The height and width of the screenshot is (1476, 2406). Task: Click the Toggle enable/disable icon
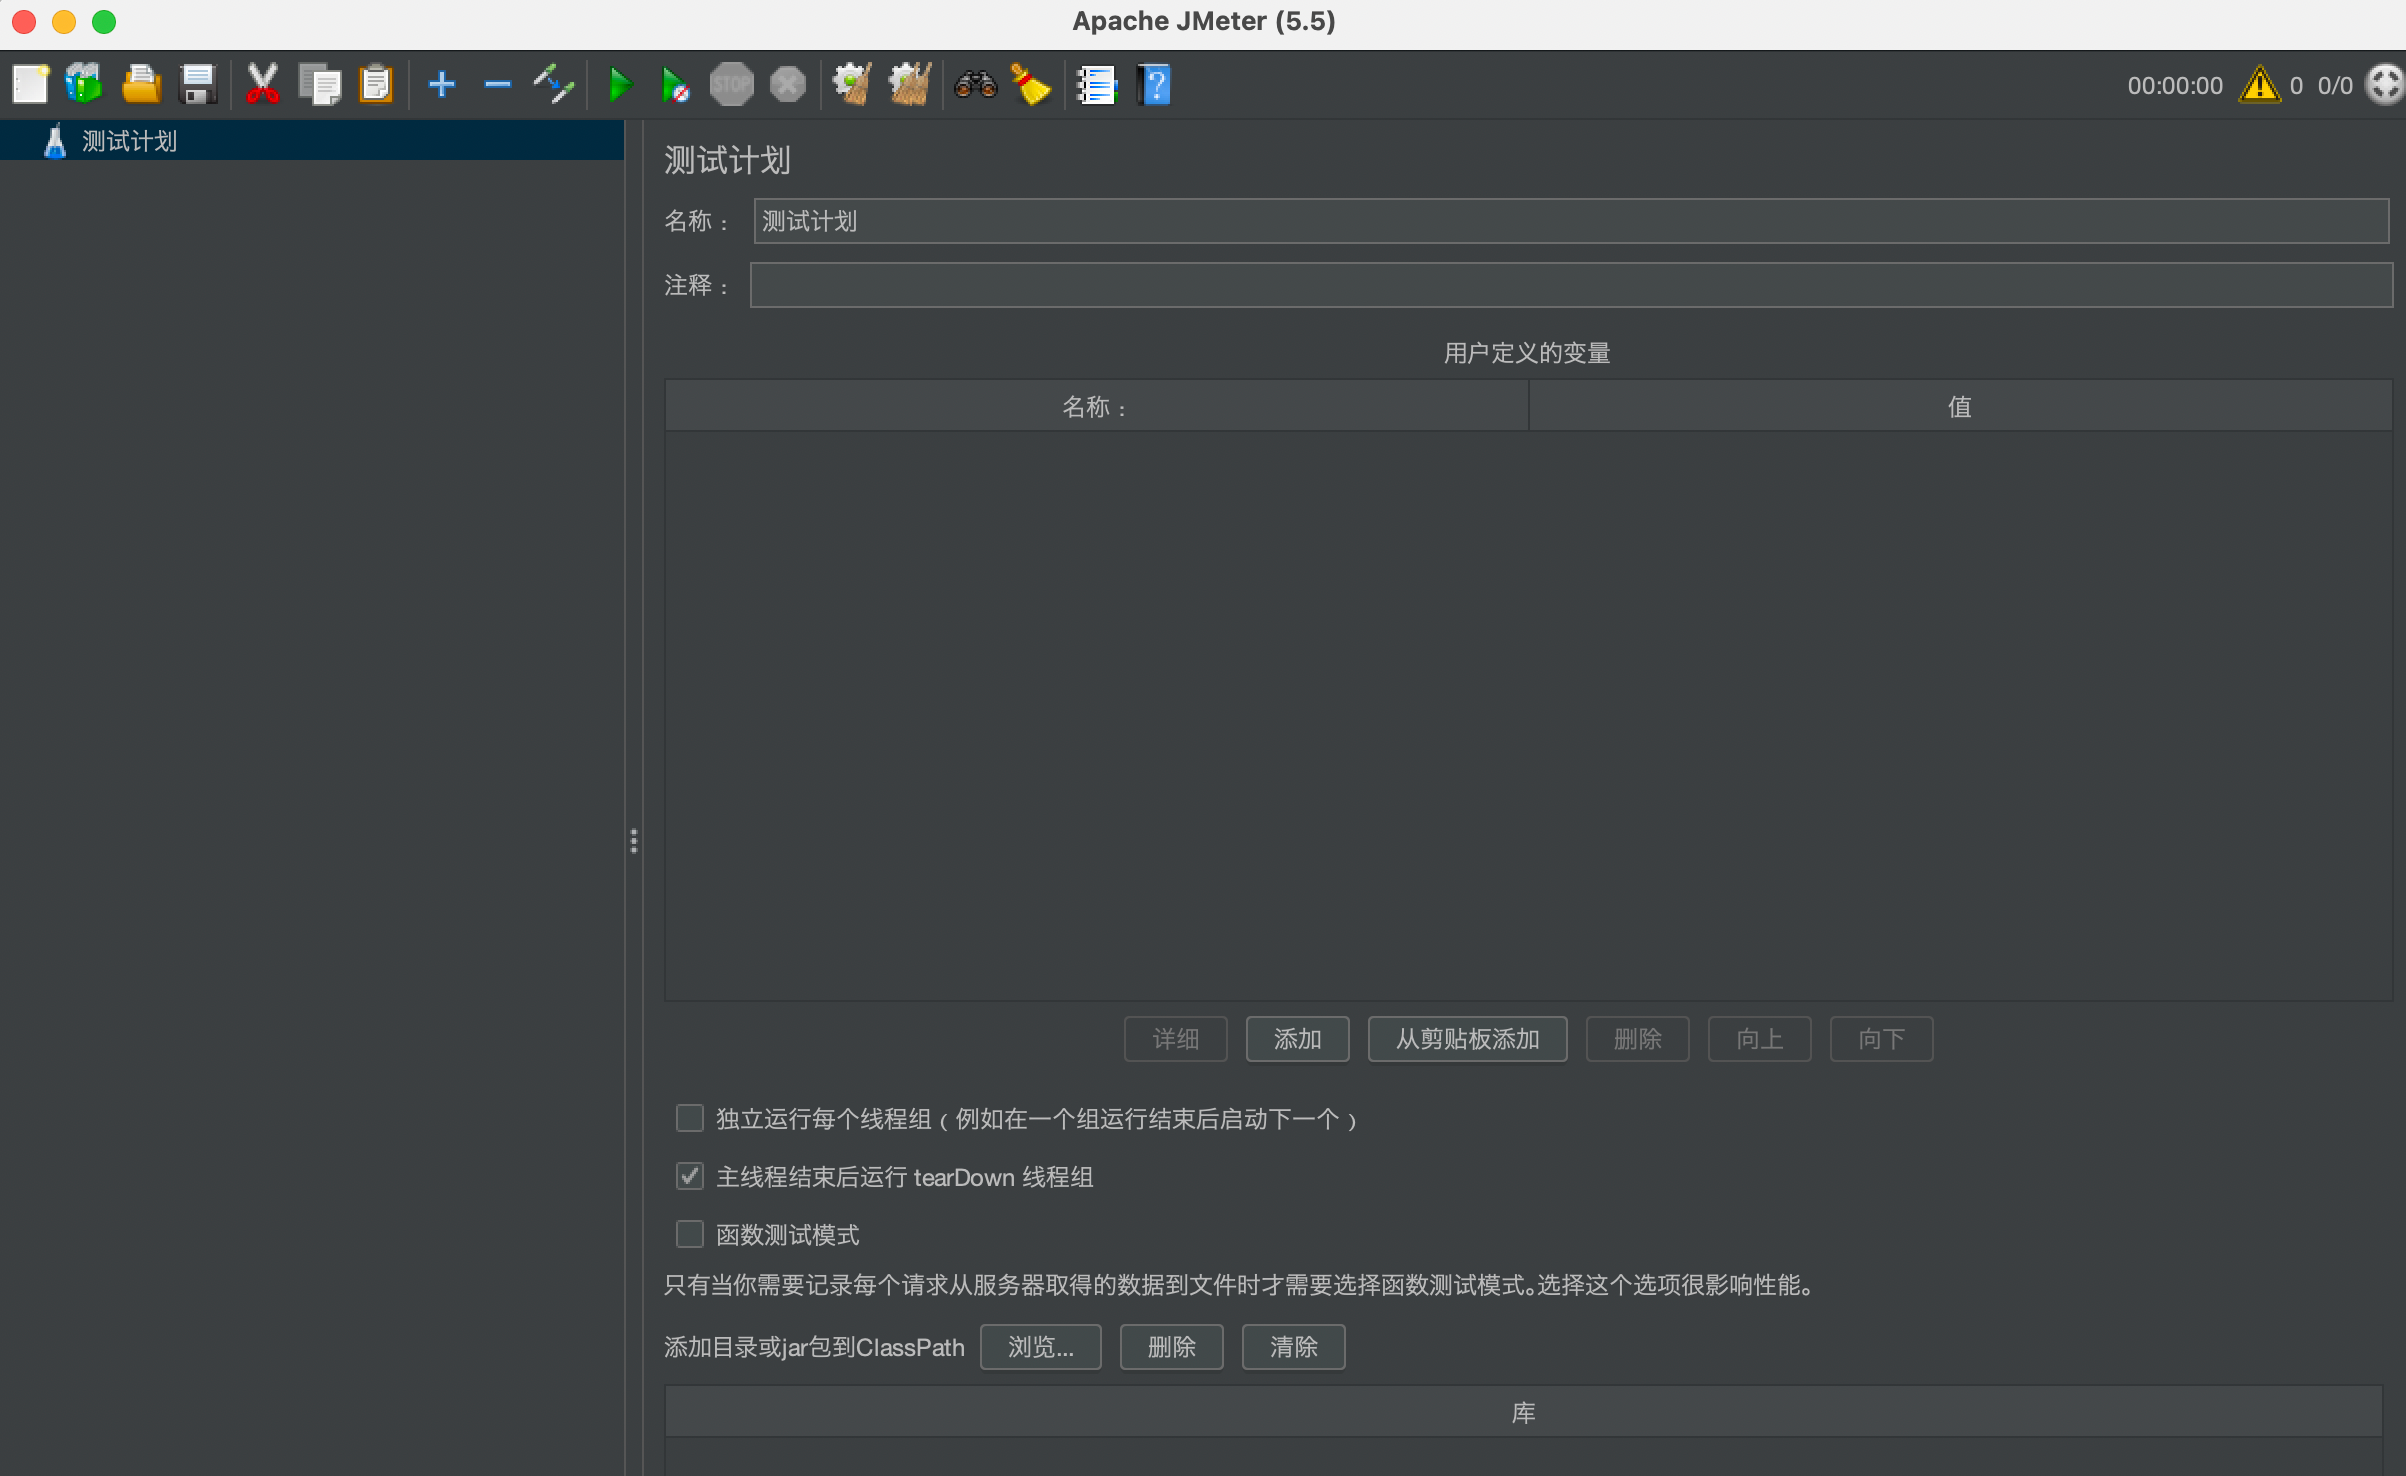(553, 85)
